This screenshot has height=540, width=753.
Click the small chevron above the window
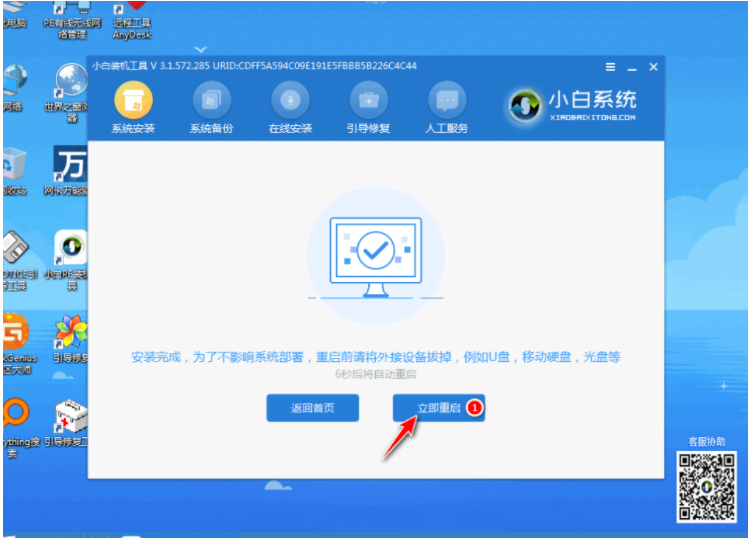coord(201,49)
